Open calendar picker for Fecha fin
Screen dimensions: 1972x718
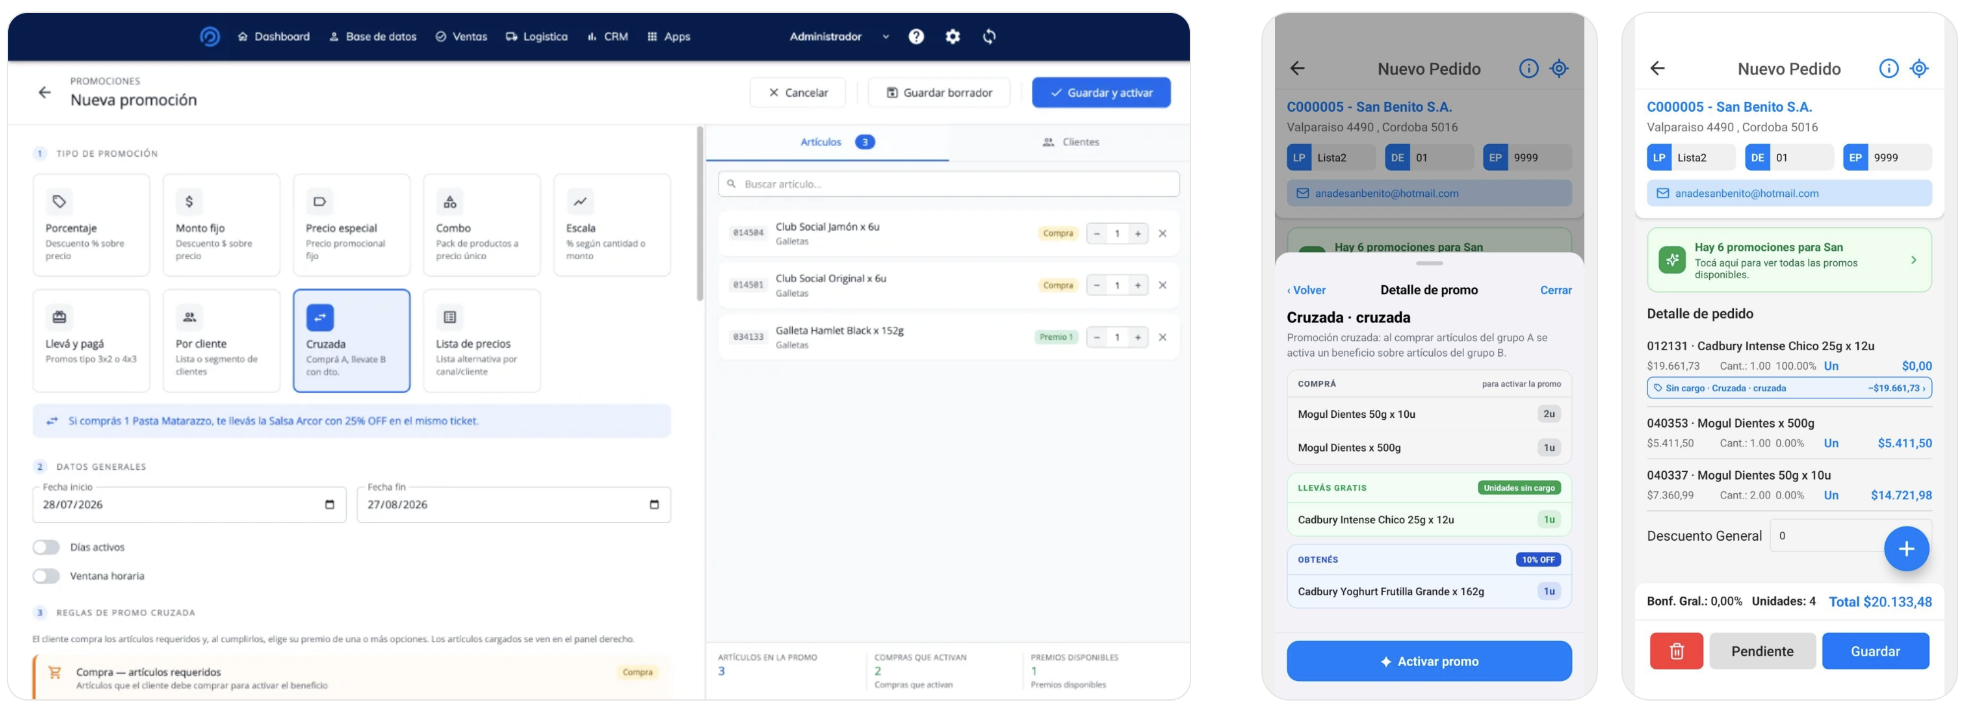(654, 504)
